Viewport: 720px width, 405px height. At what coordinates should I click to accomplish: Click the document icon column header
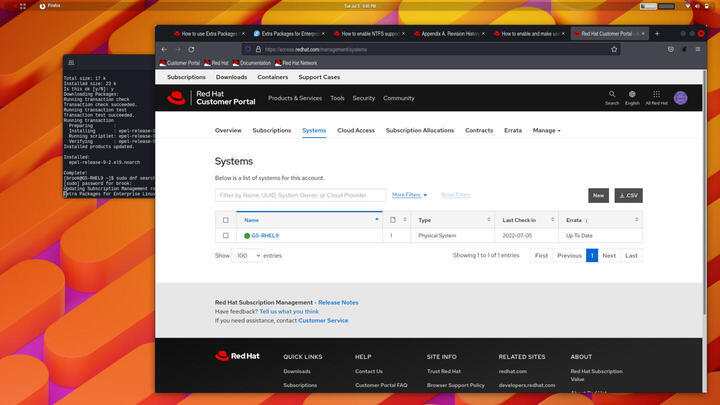(393, 220)
